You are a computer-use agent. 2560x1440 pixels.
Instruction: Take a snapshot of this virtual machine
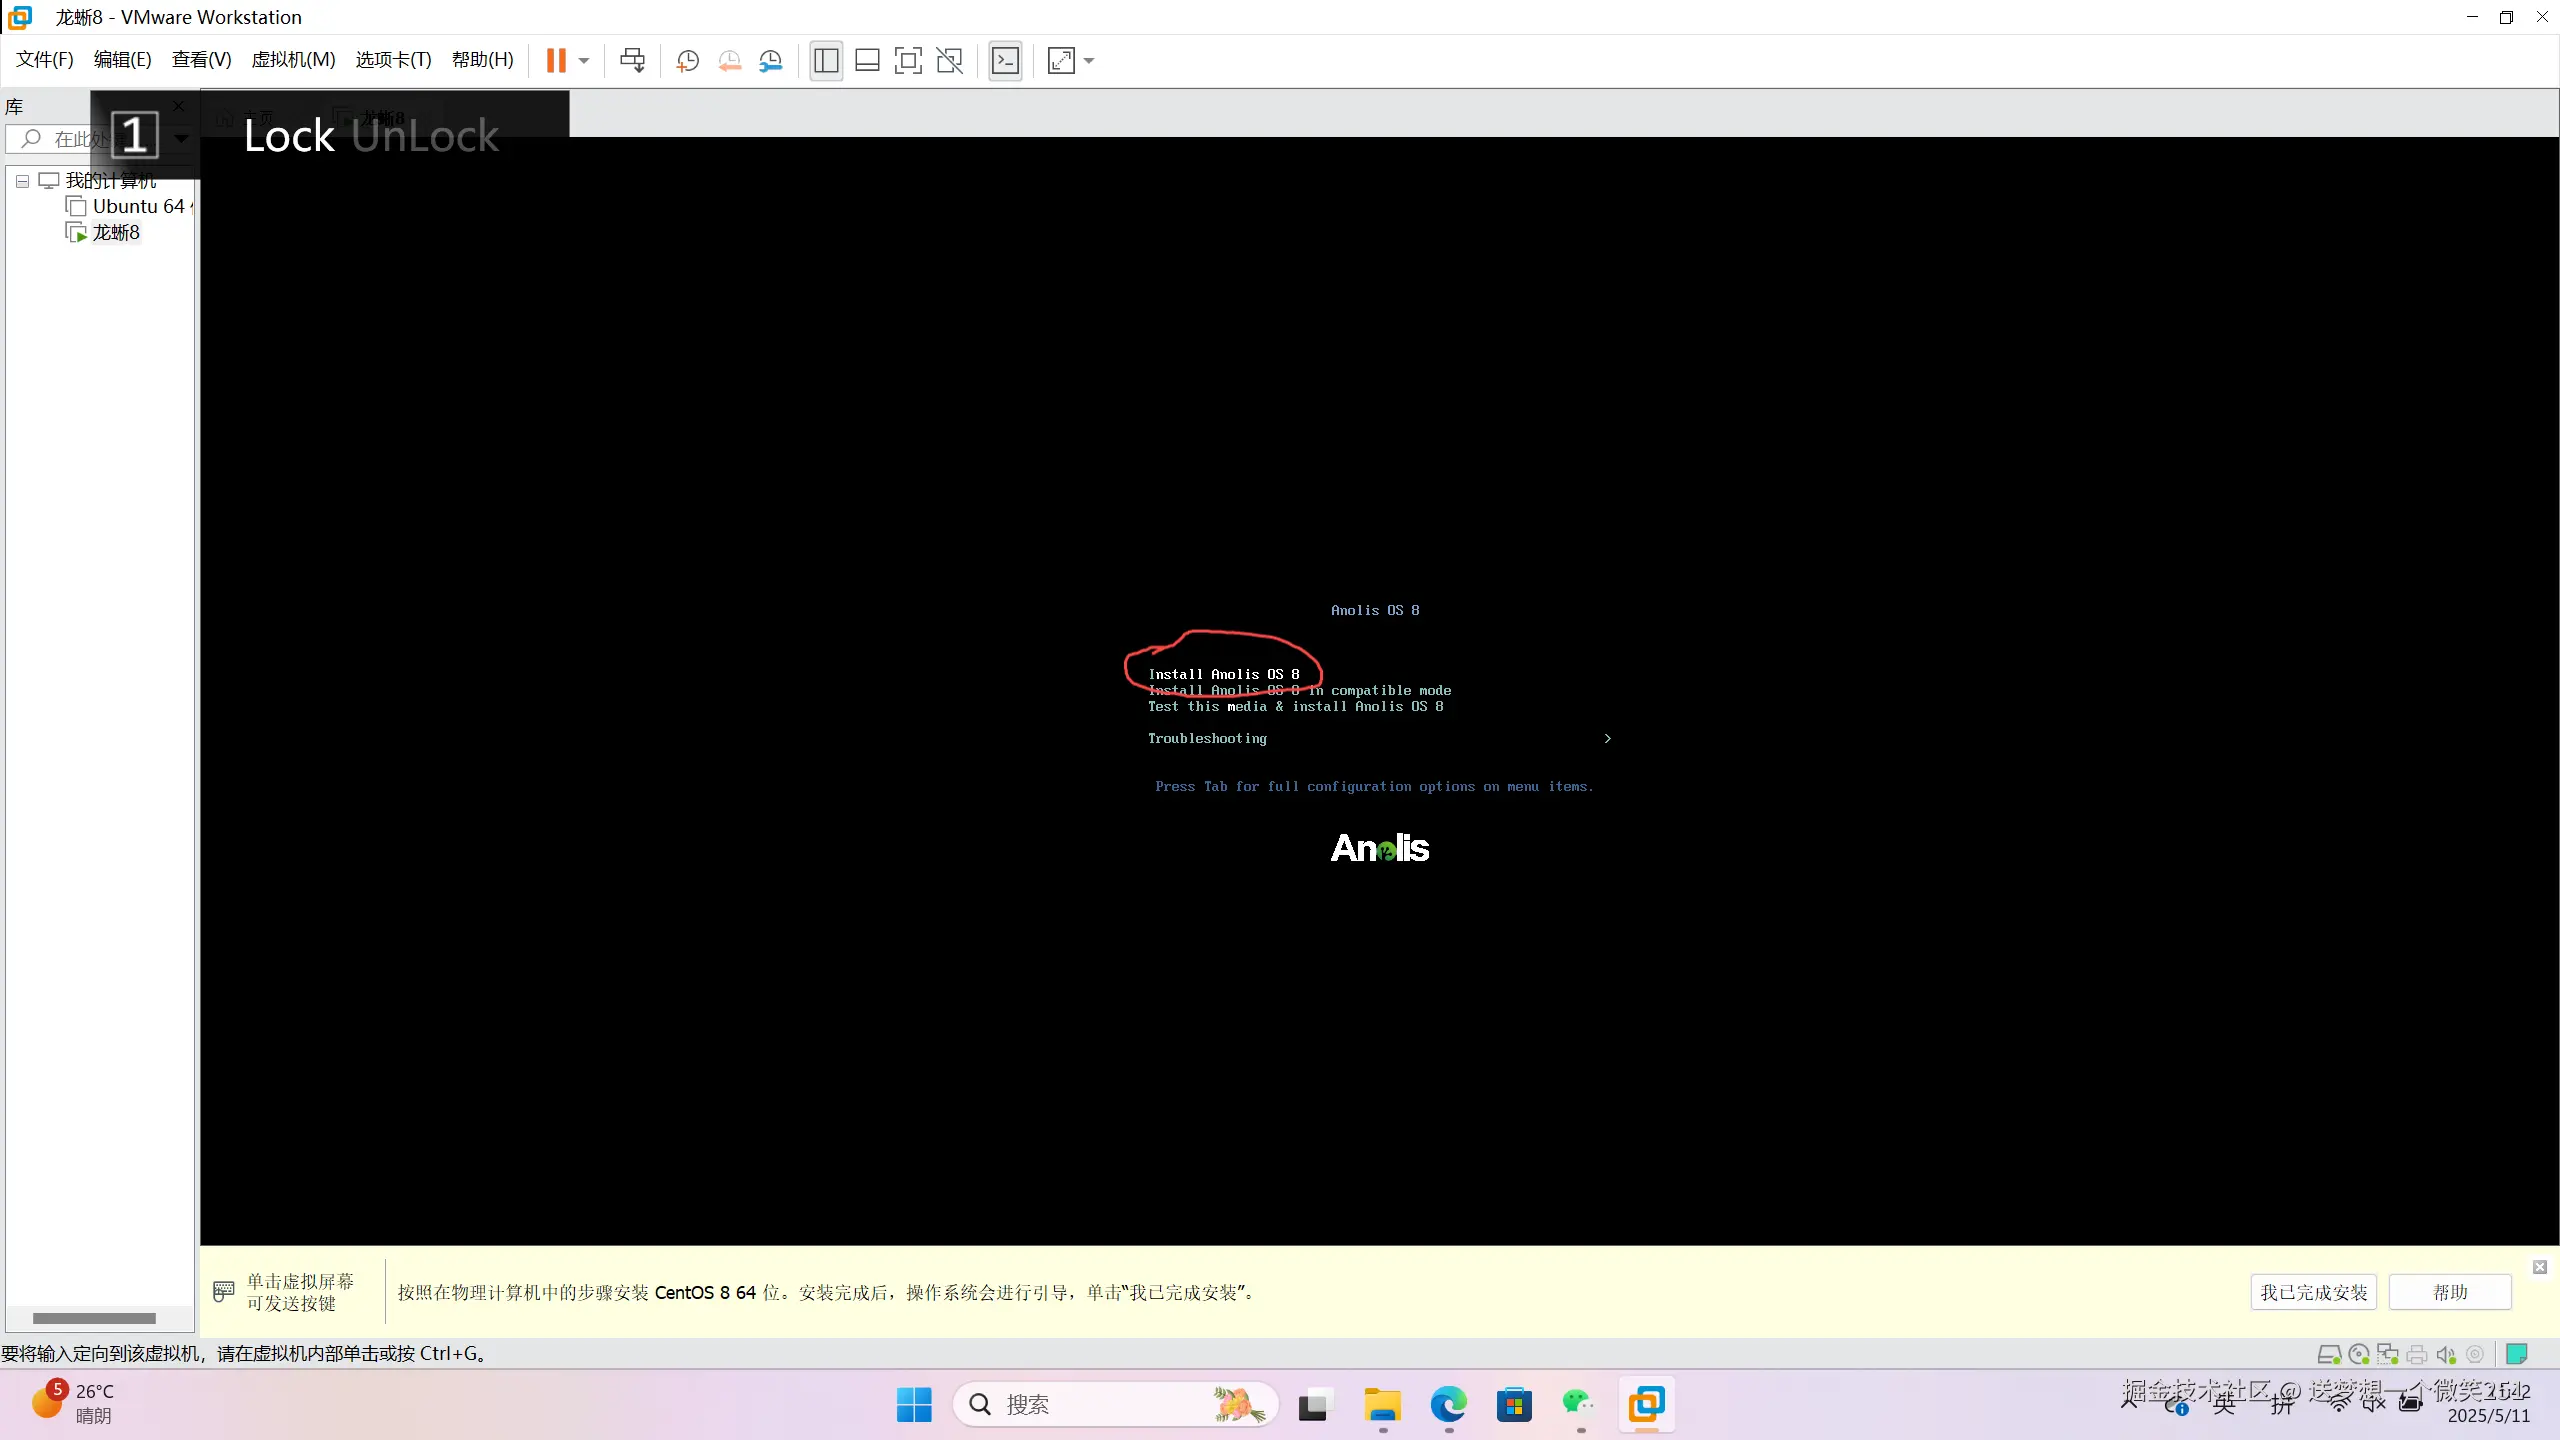point(687,60)
